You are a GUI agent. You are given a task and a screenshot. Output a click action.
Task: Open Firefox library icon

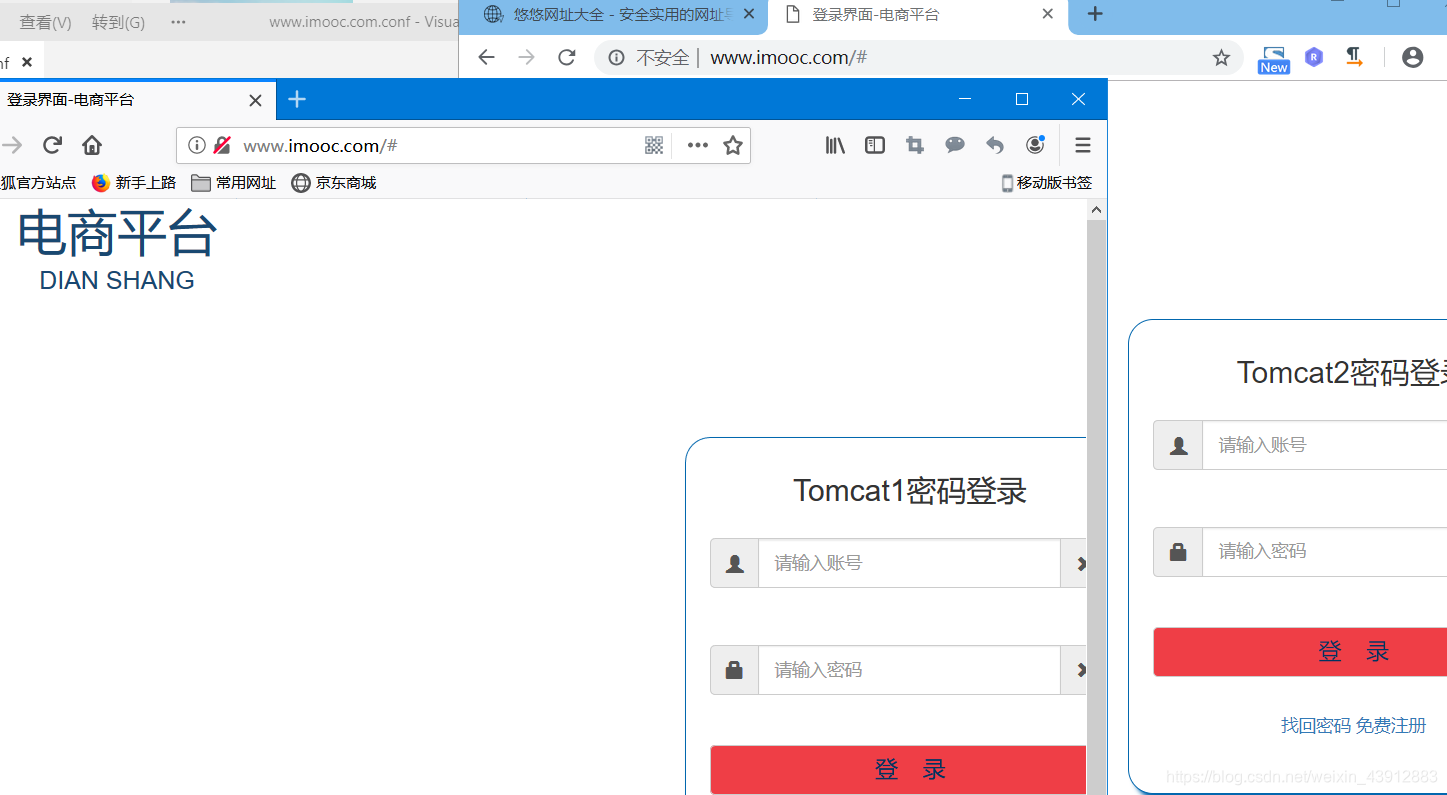[x=835, y=145]
